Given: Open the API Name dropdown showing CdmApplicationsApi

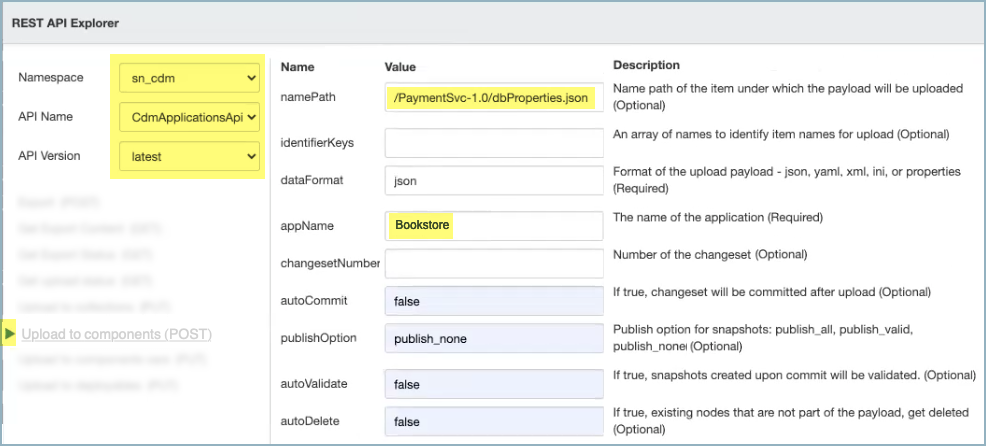Looking at the screenshot, I should point(189,117).
